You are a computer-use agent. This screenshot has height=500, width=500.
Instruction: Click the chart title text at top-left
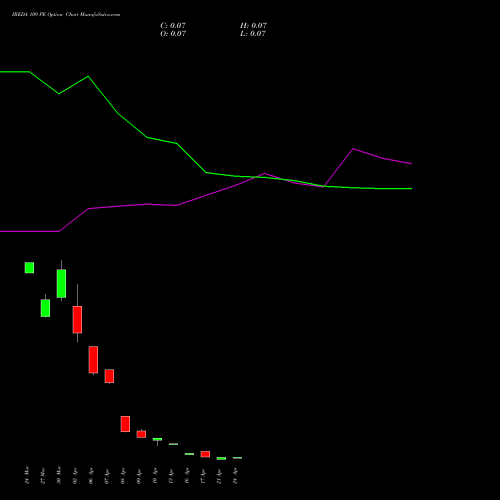point(66,15)
